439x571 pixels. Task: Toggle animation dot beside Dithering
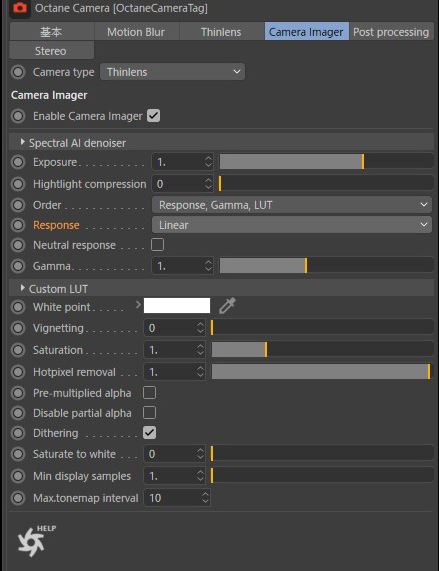pyautogui.click(x=18, y=433)
